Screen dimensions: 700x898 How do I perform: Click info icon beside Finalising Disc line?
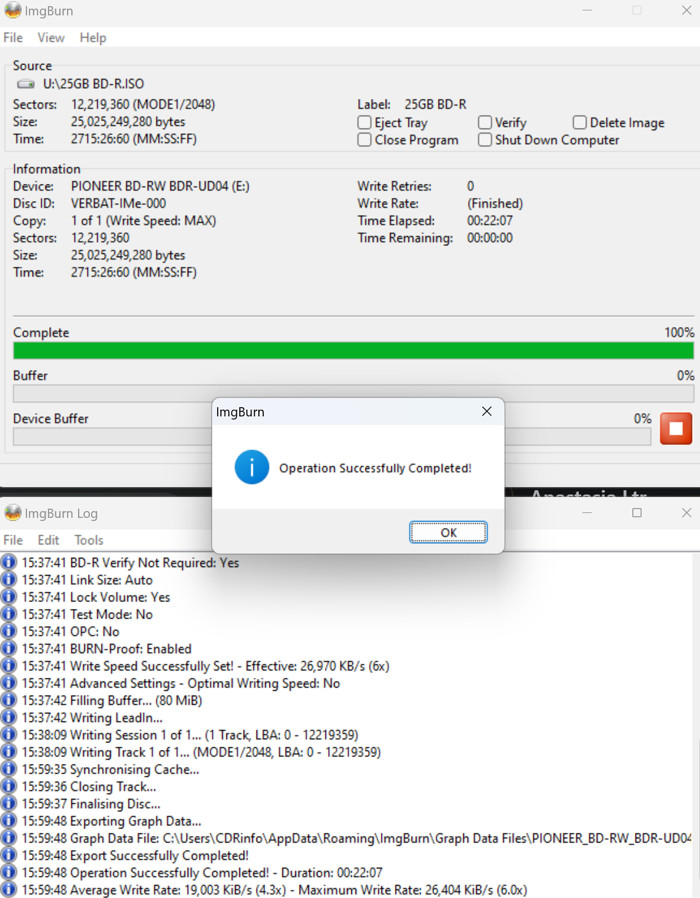9,803
